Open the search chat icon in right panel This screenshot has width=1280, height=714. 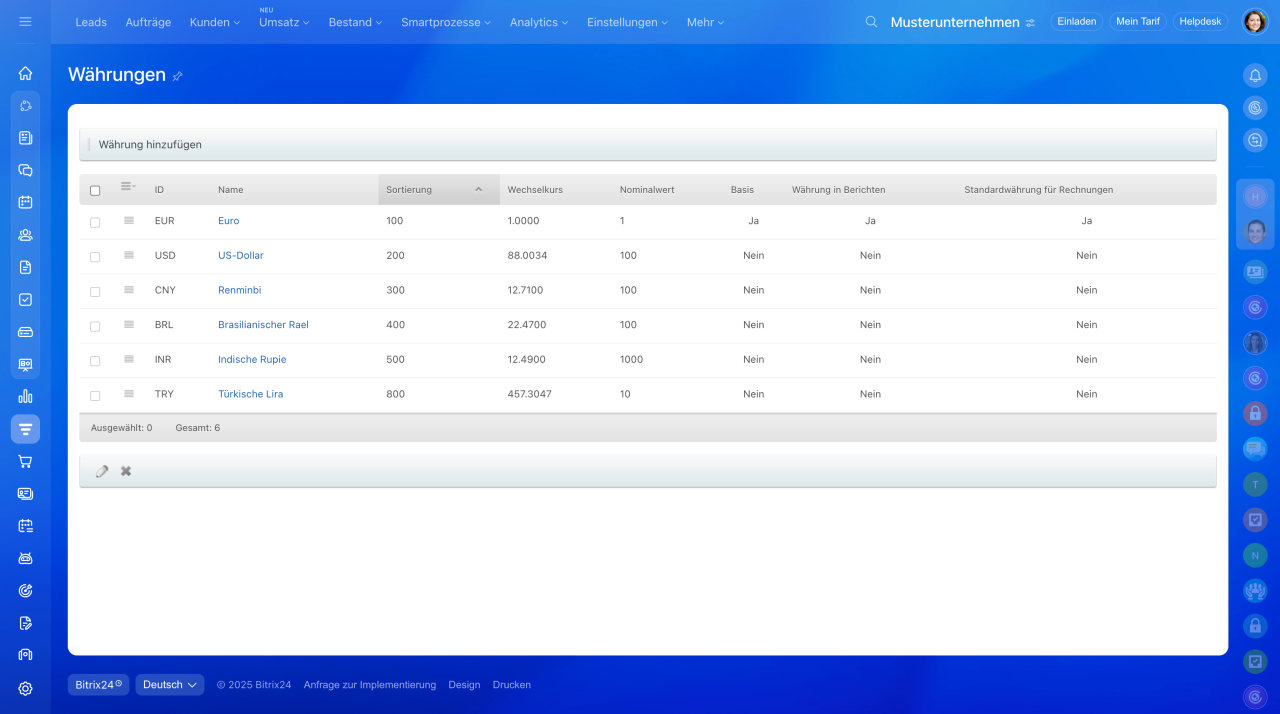point(1255,140)
